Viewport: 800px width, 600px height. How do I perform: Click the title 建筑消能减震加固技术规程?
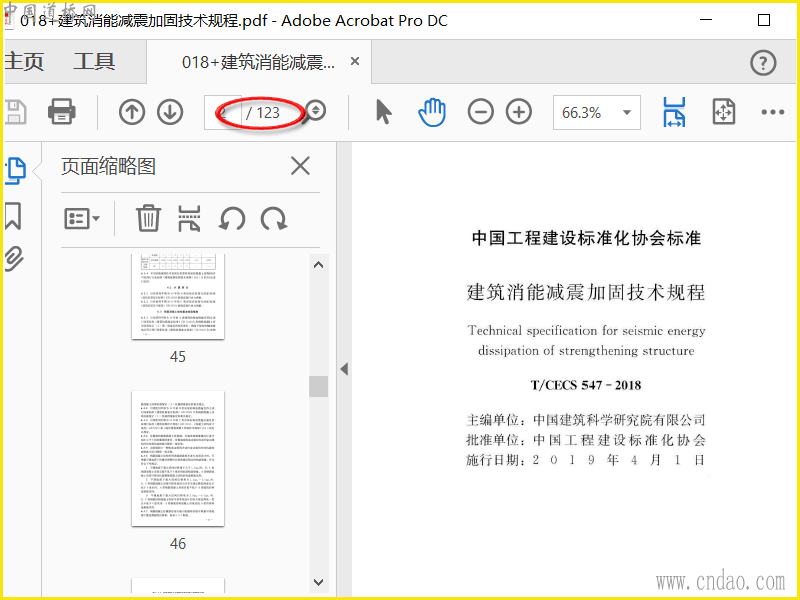coord(586,292)
